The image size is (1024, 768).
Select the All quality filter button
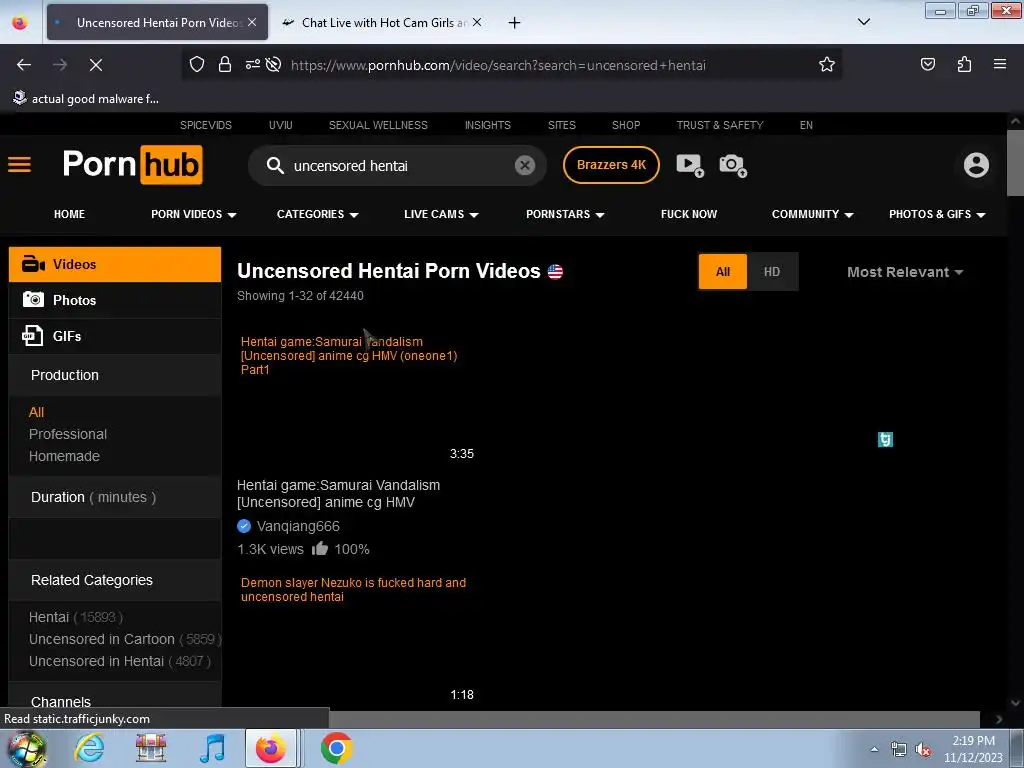pyautogui.click(x=722, y=272)
